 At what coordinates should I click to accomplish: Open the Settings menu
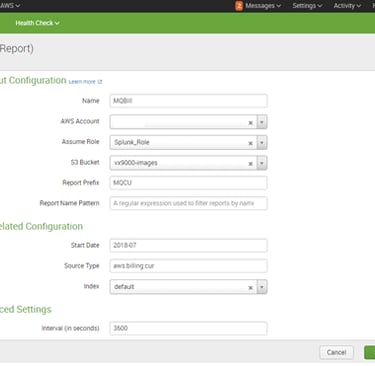point(307,6)
